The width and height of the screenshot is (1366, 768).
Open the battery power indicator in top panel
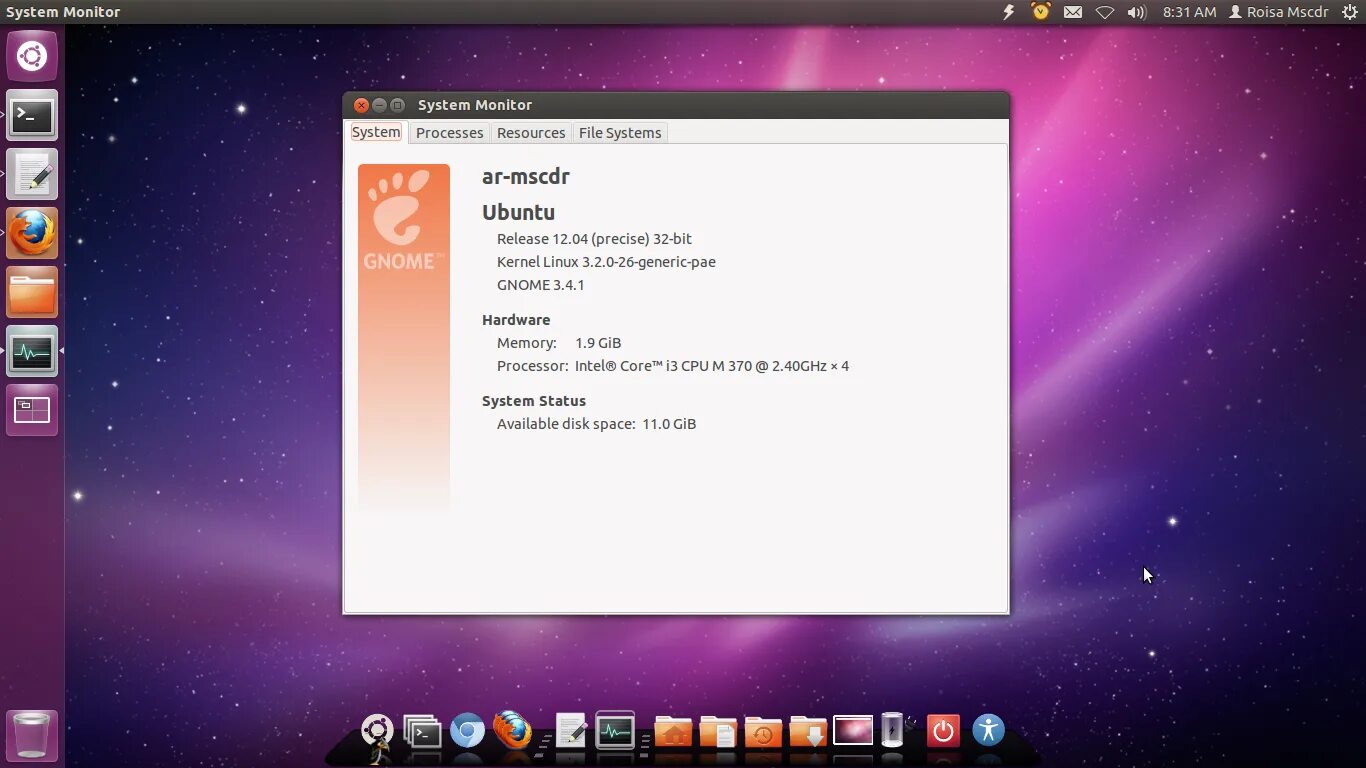coord(1009,12)
